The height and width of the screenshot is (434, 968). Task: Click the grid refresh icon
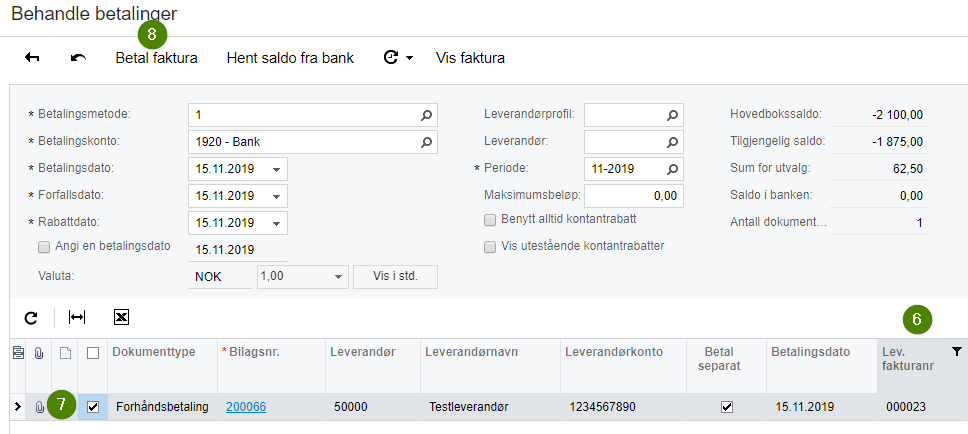coord(31,317)
